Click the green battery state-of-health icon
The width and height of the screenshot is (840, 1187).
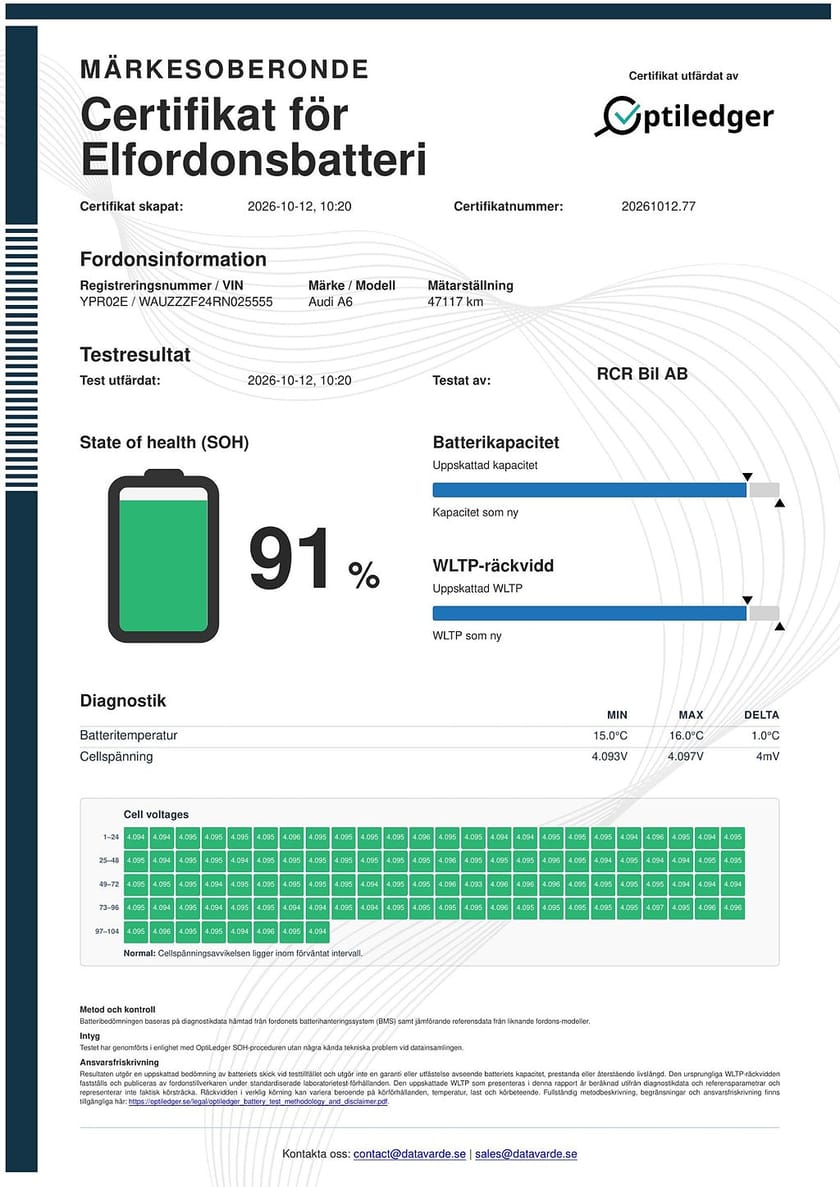pos(163,556)
